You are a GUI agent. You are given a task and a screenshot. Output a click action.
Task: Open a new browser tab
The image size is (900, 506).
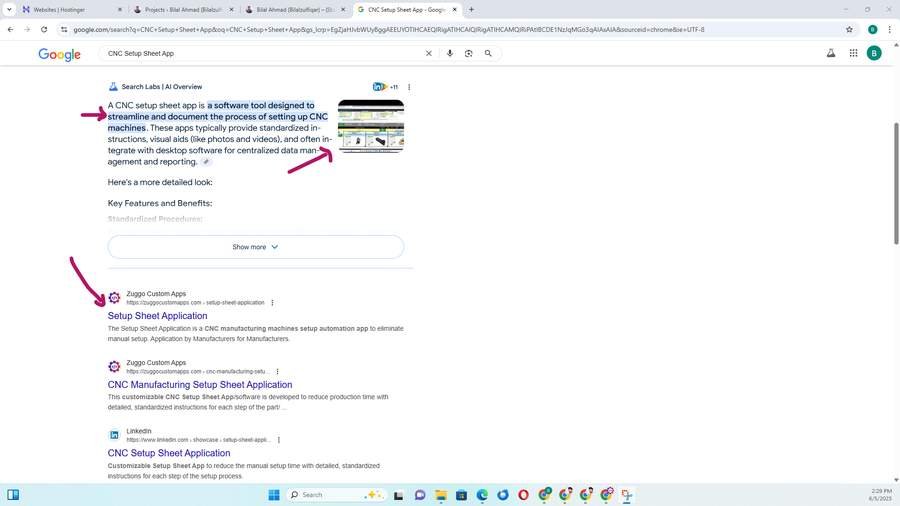pyautogui.click(x=471, y=10)
